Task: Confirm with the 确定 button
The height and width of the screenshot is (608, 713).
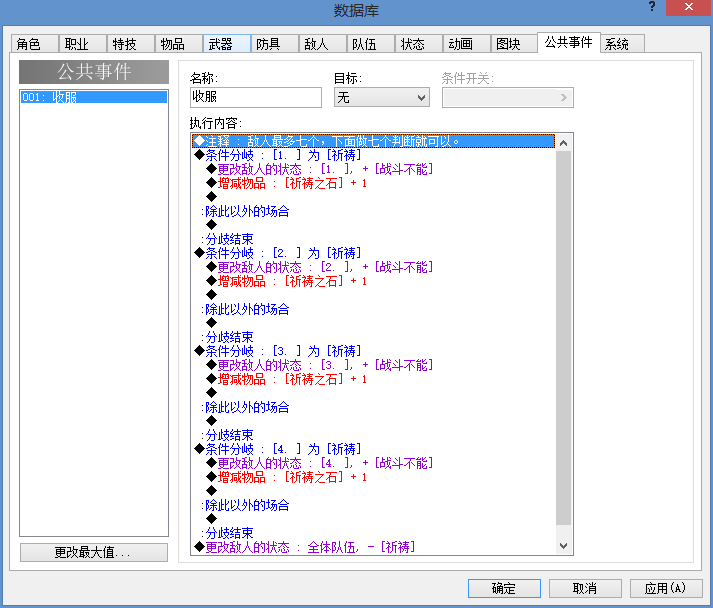Action: click(504, 588)
